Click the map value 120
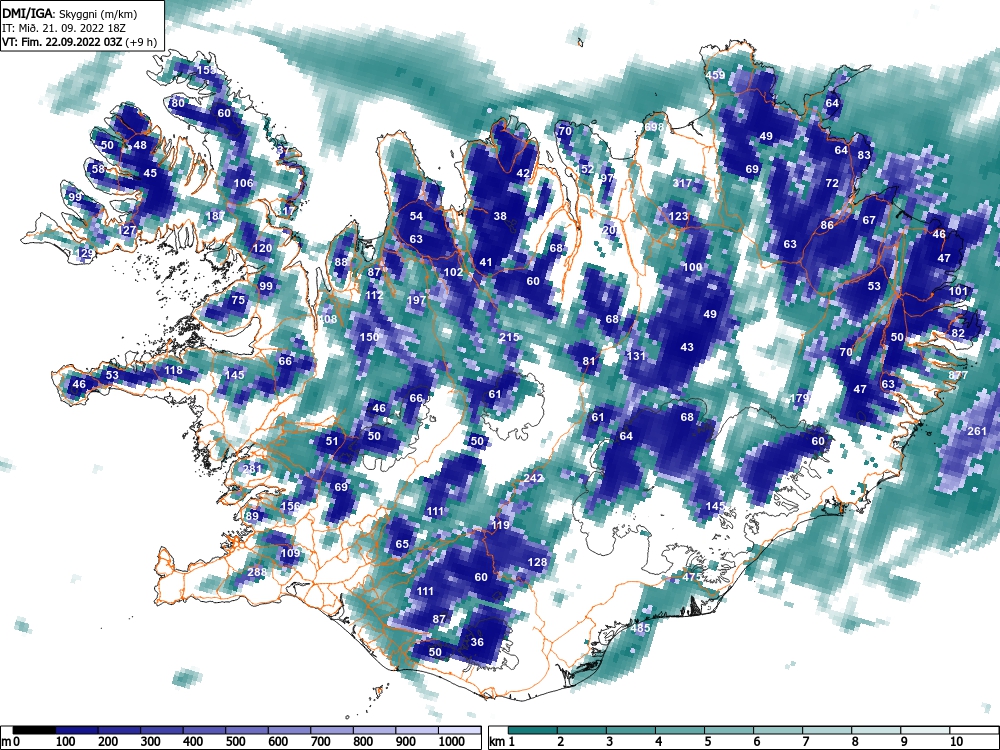This screenshot has width=1000, height=750. (x=263, y=248)
